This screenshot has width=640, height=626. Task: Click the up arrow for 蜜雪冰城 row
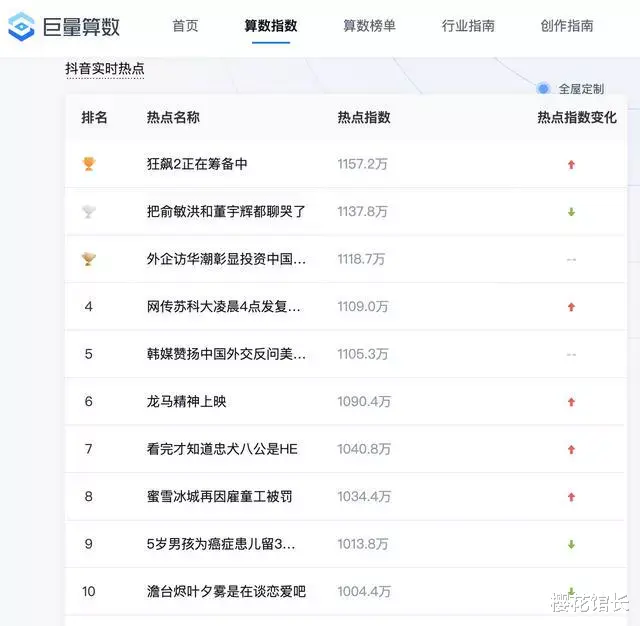(x=571, y=497)
